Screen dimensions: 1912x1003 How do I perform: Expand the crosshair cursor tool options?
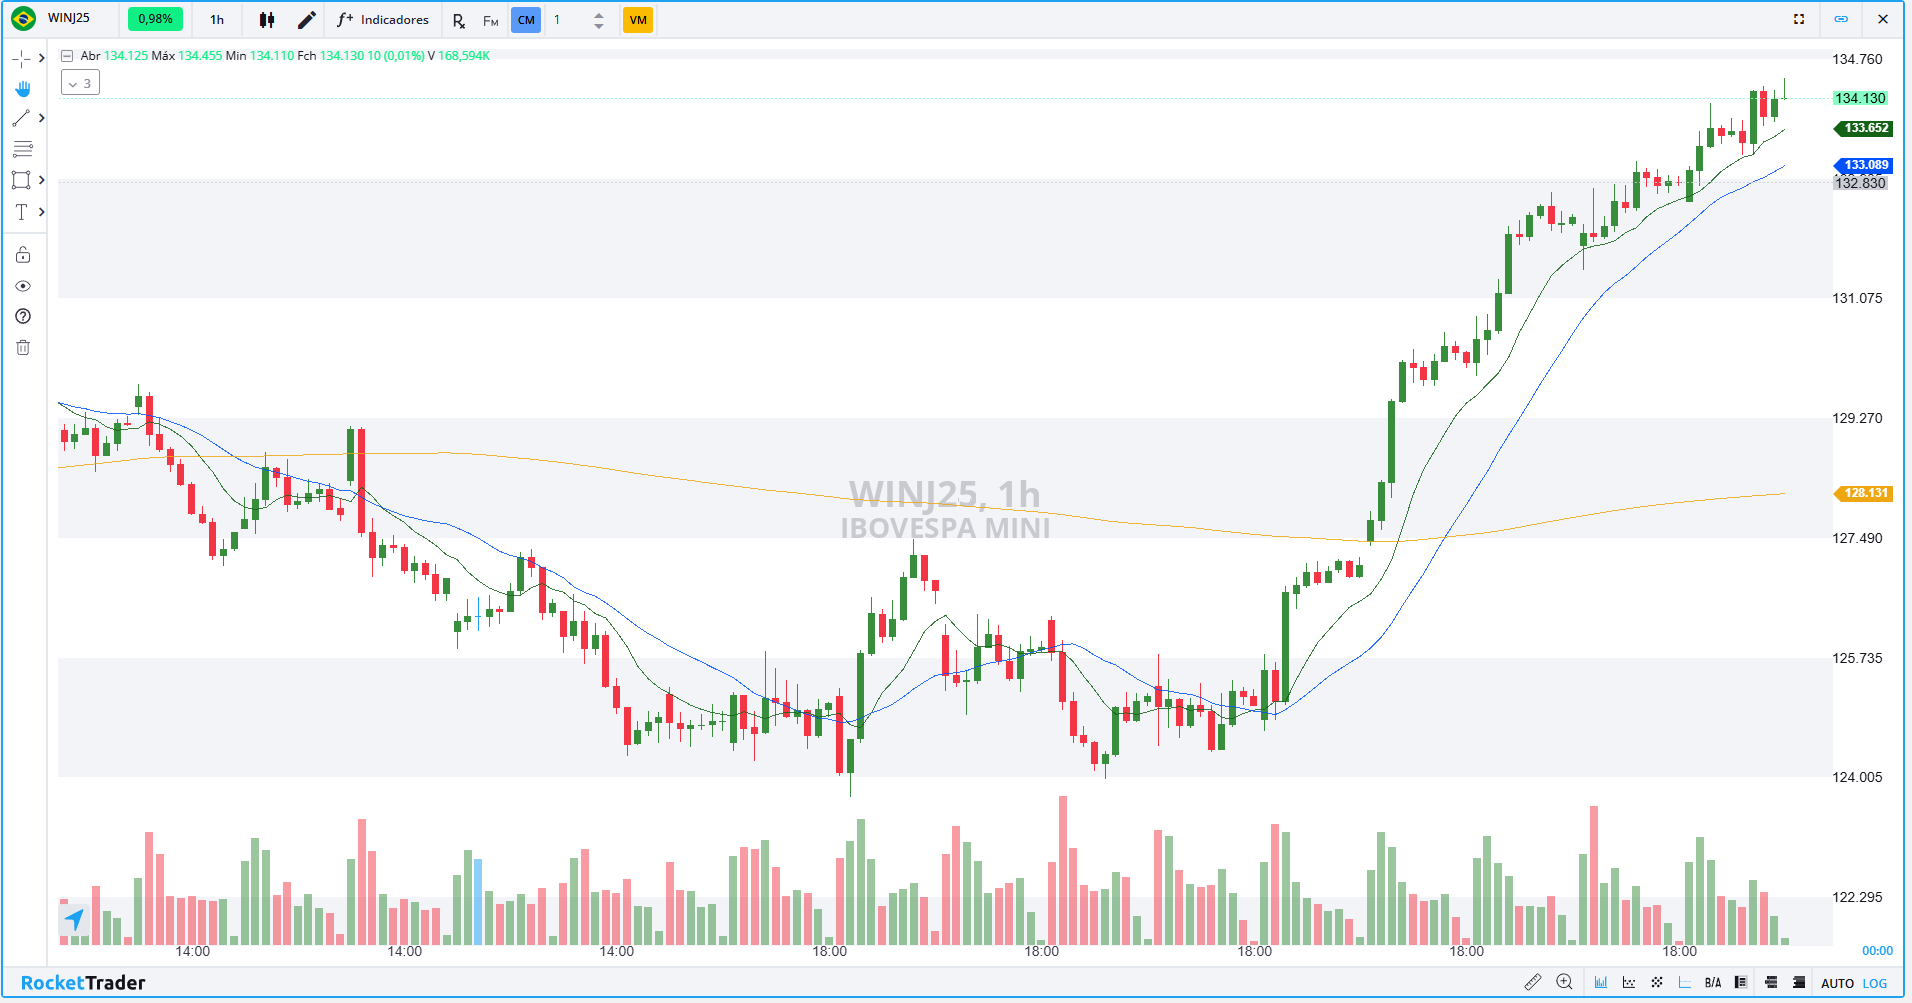point(41,58)
